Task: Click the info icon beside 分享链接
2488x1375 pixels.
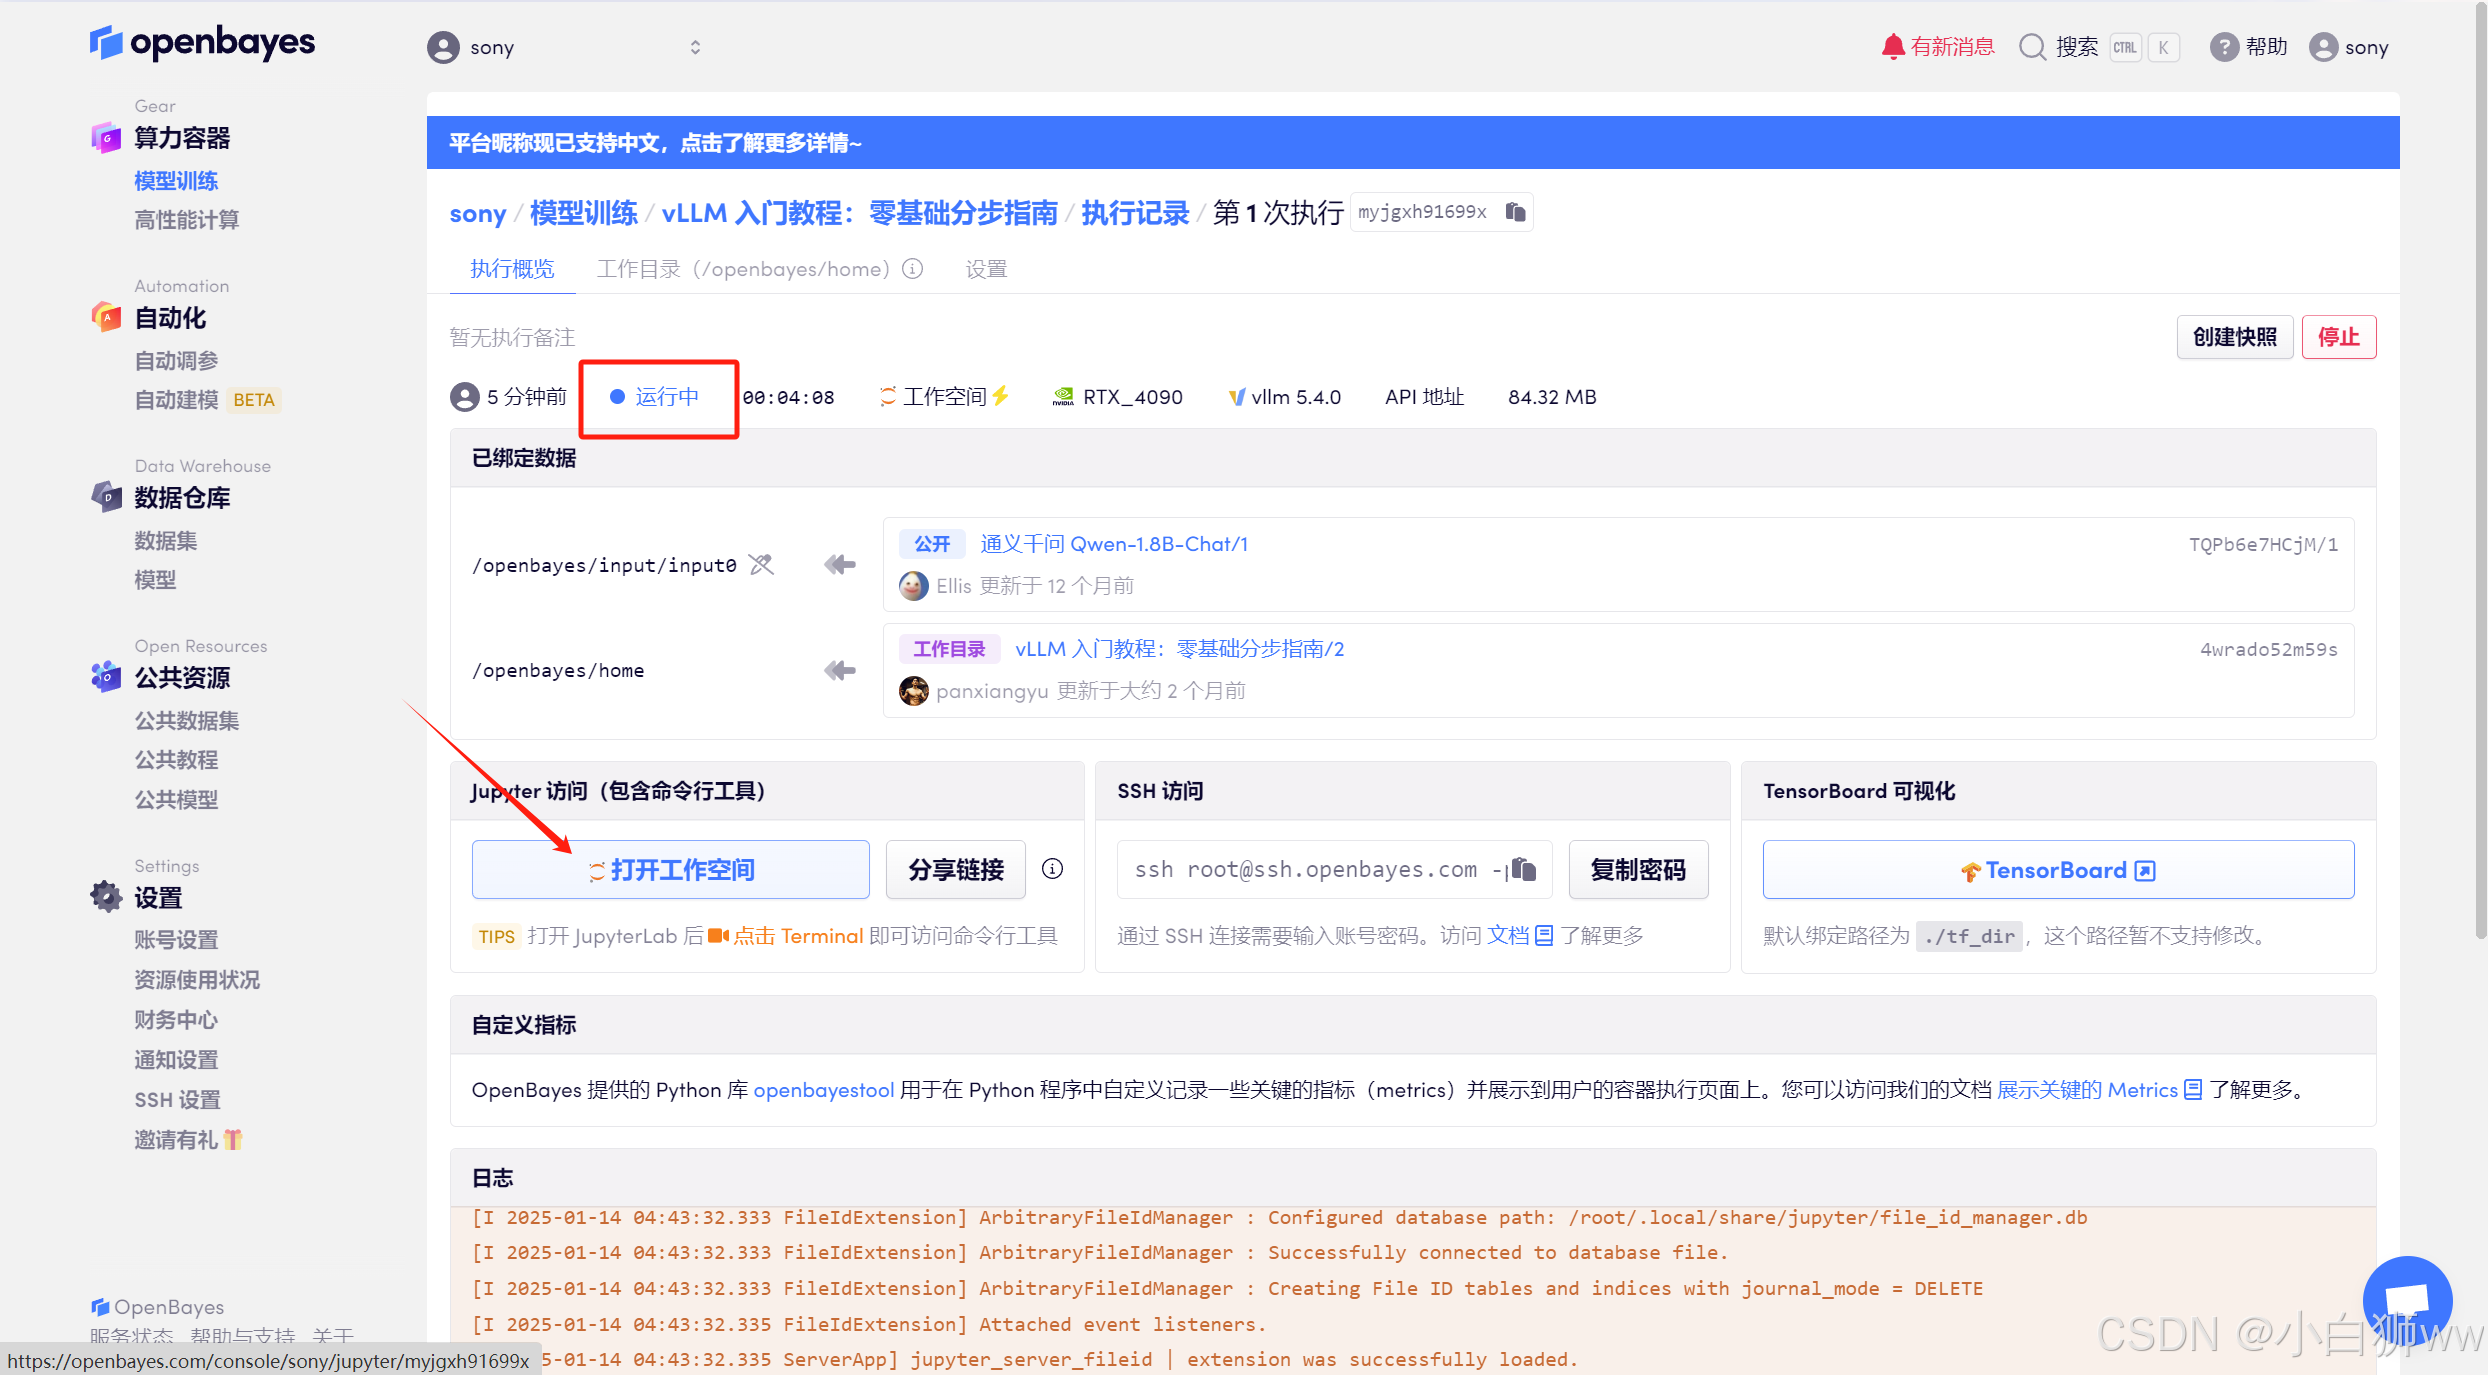Action: [1052, 869]
